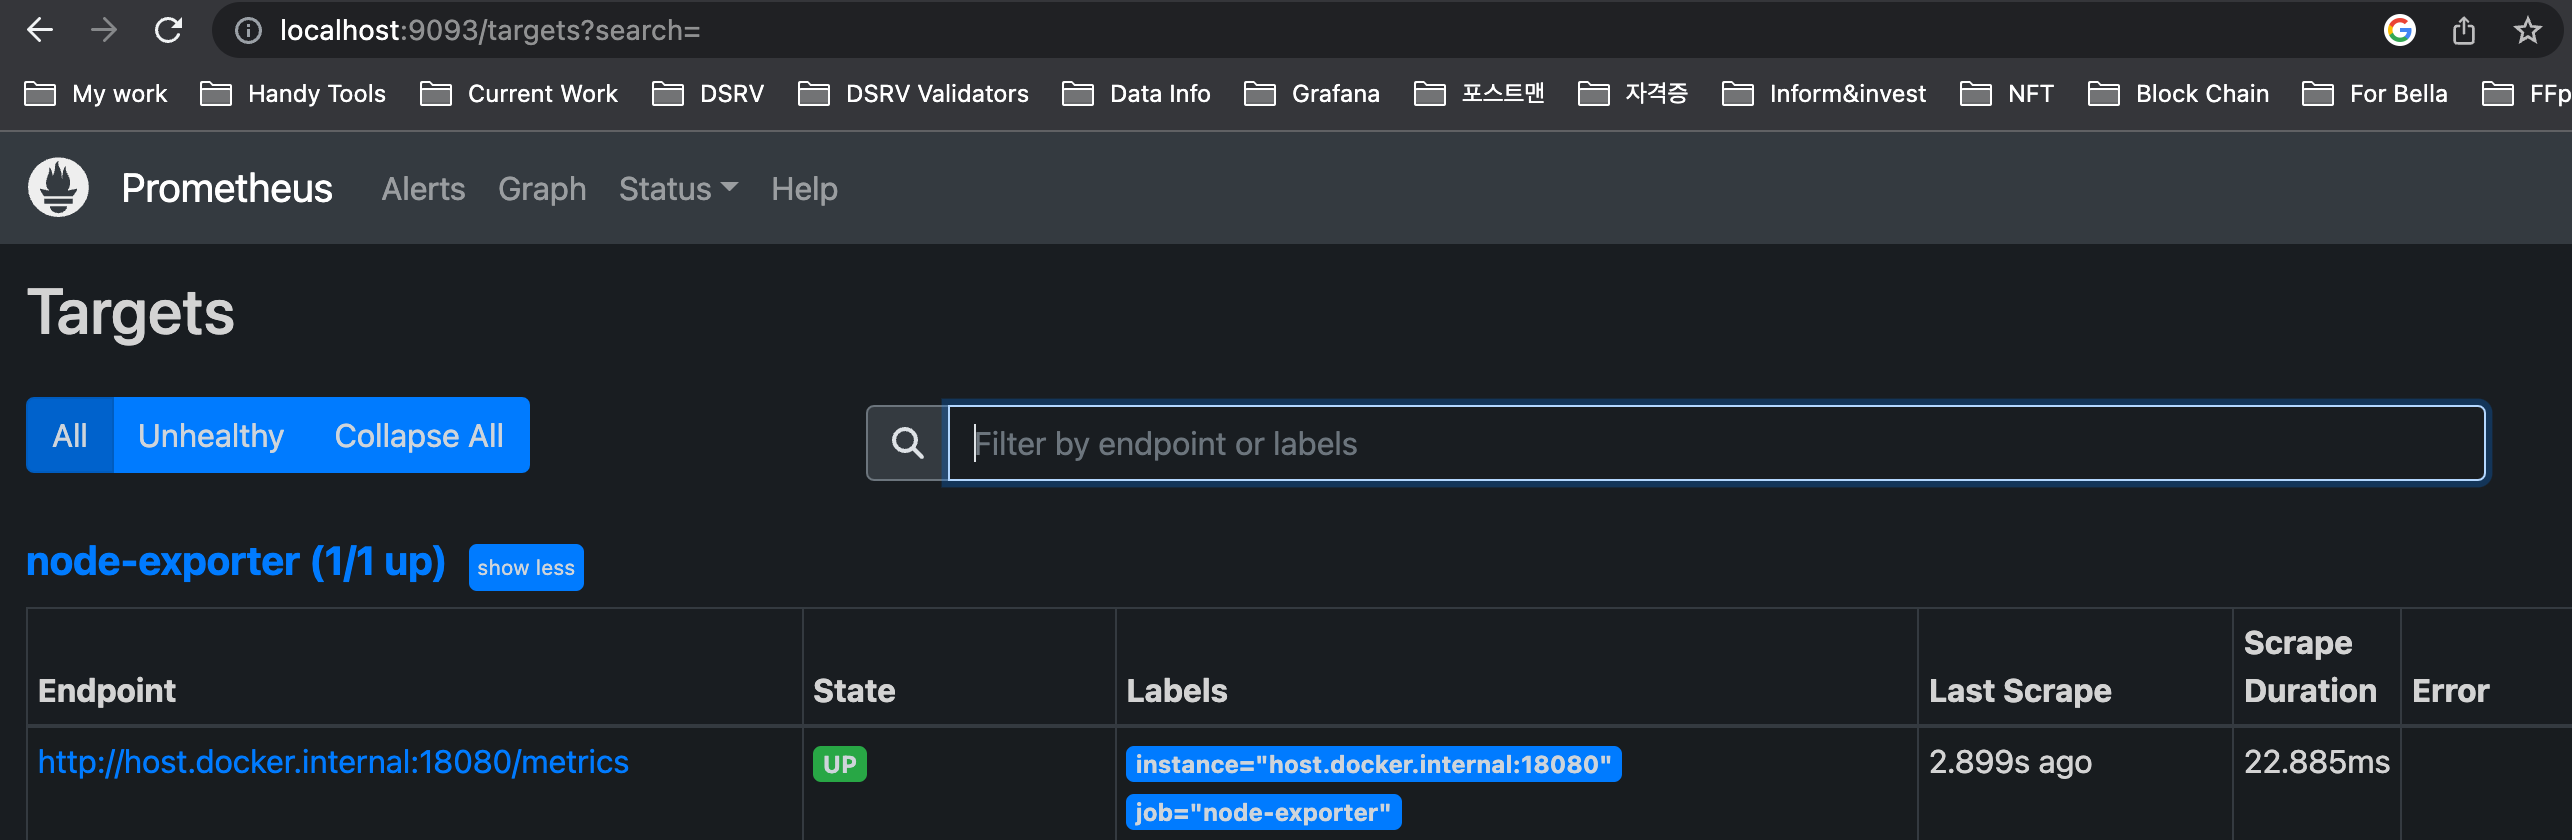
Task: Click the magnifier search icon
Action: tap(907, 443)
